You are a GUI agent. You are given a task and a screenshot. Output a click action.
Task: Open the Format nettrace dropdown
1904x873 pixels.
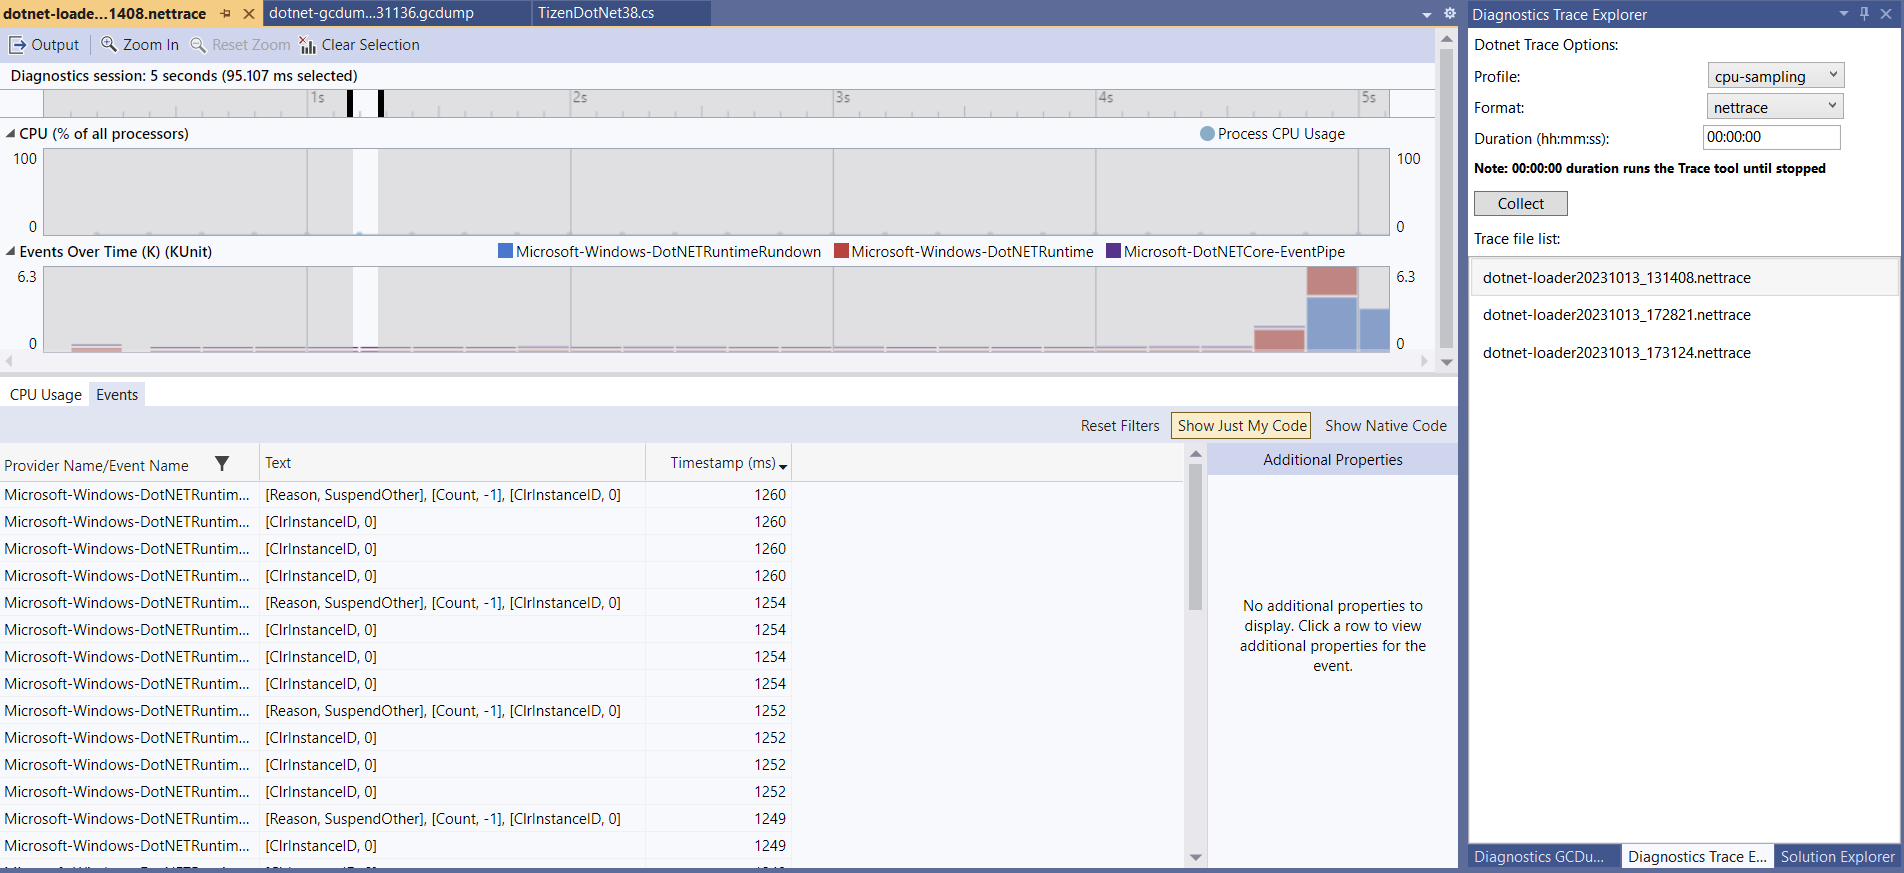[x=1775, y=107]
